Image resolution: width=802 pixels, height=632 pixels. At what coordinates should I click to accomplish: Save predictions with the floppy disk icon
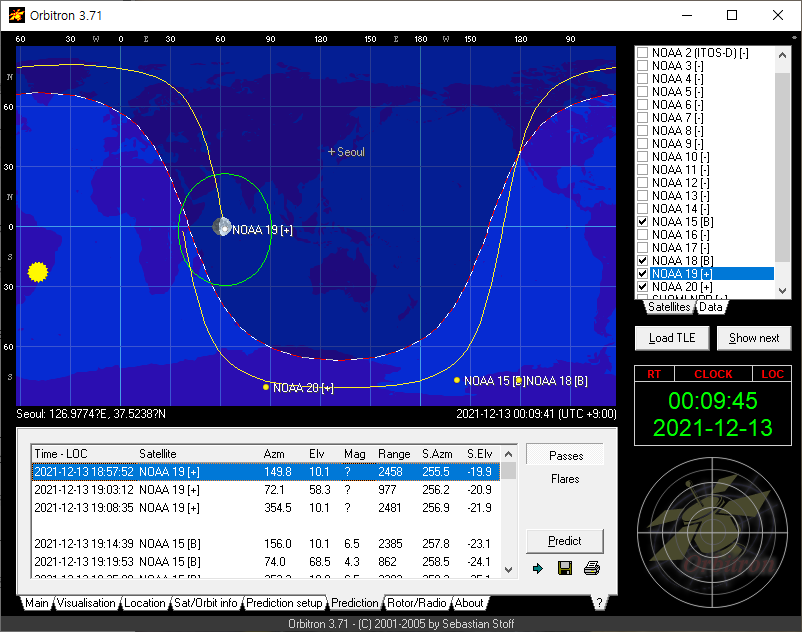565,569
